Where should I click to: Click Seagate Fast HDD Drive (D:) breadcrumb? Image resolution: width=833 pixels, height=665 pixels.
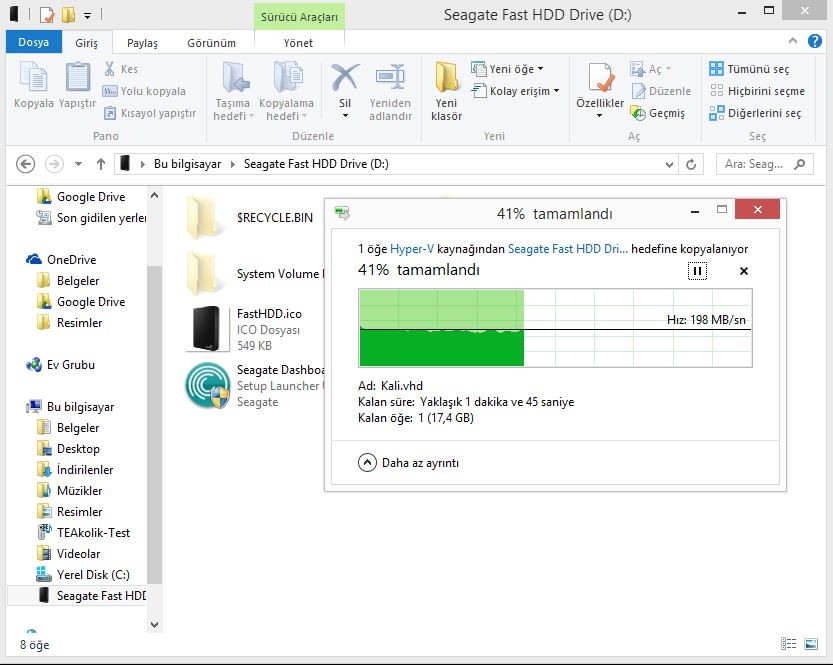click(x=316, y=164)
